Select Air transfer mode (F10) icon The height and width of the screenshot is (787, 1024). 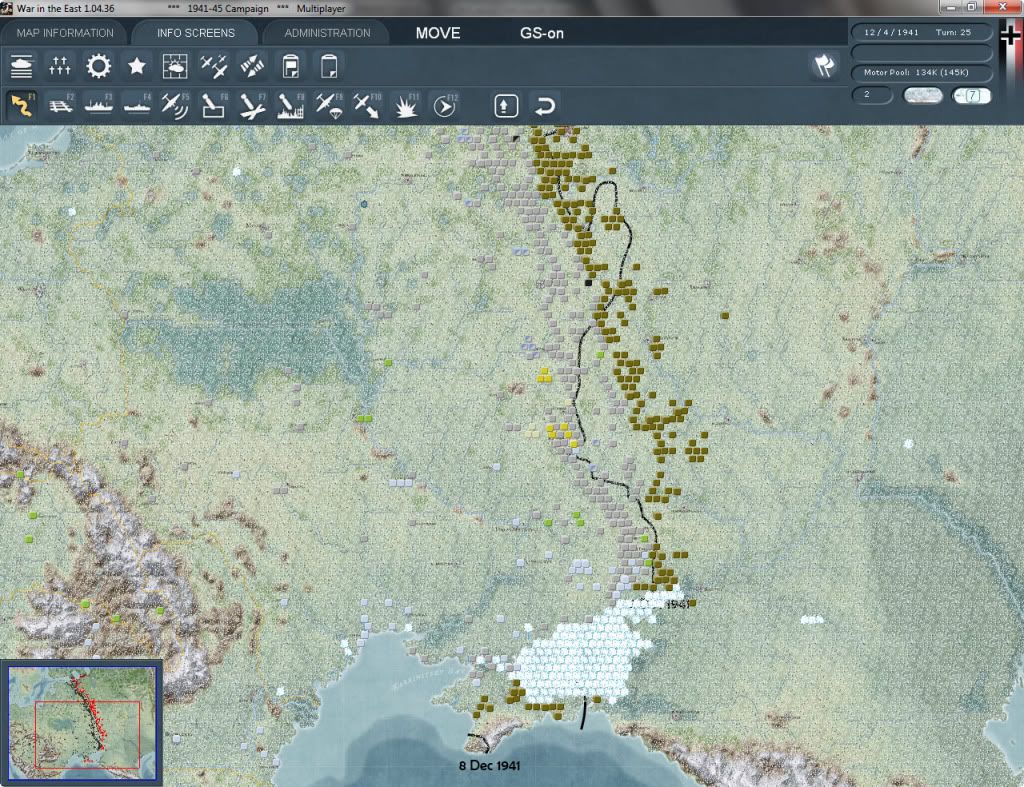click(367, 105)
